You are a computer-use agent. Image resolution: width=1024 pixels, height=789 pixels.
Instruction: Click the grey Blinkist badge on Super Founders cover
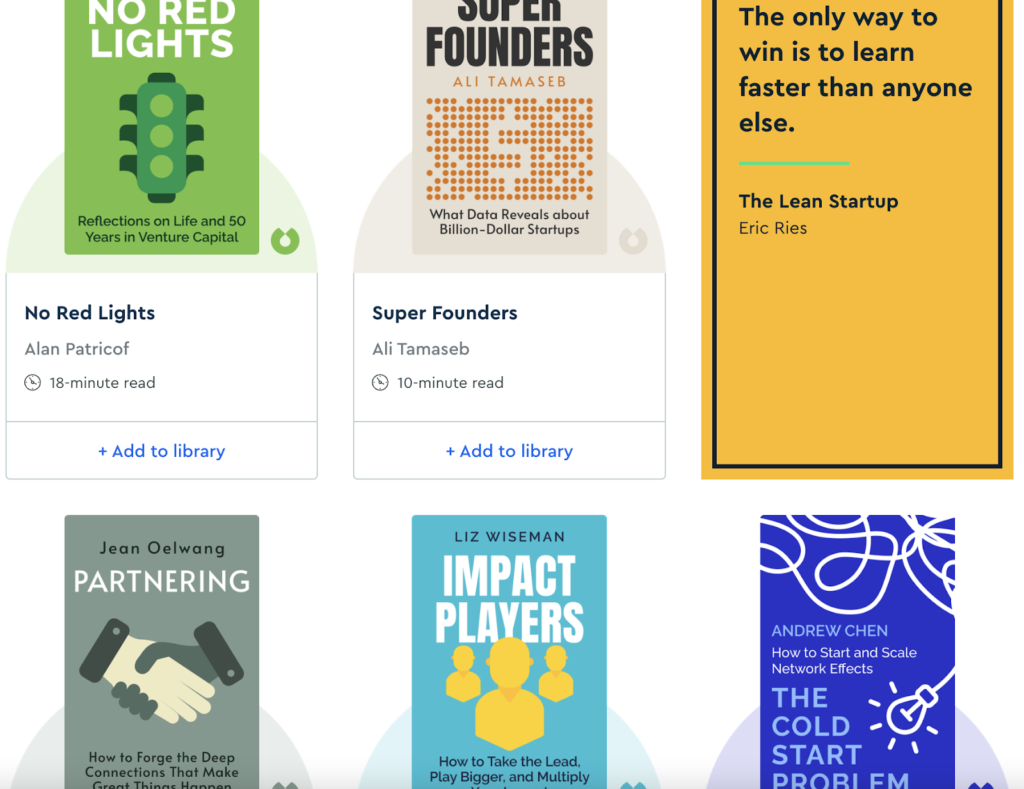(633, 240)
